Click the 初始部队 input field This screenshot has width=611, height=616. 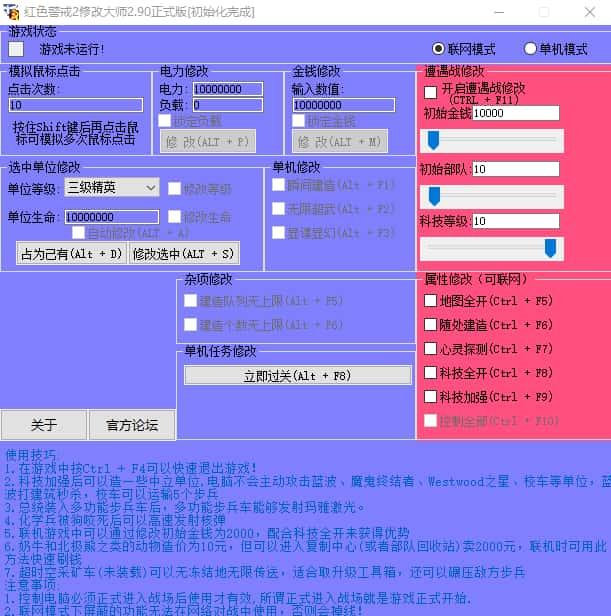point(516,169)
